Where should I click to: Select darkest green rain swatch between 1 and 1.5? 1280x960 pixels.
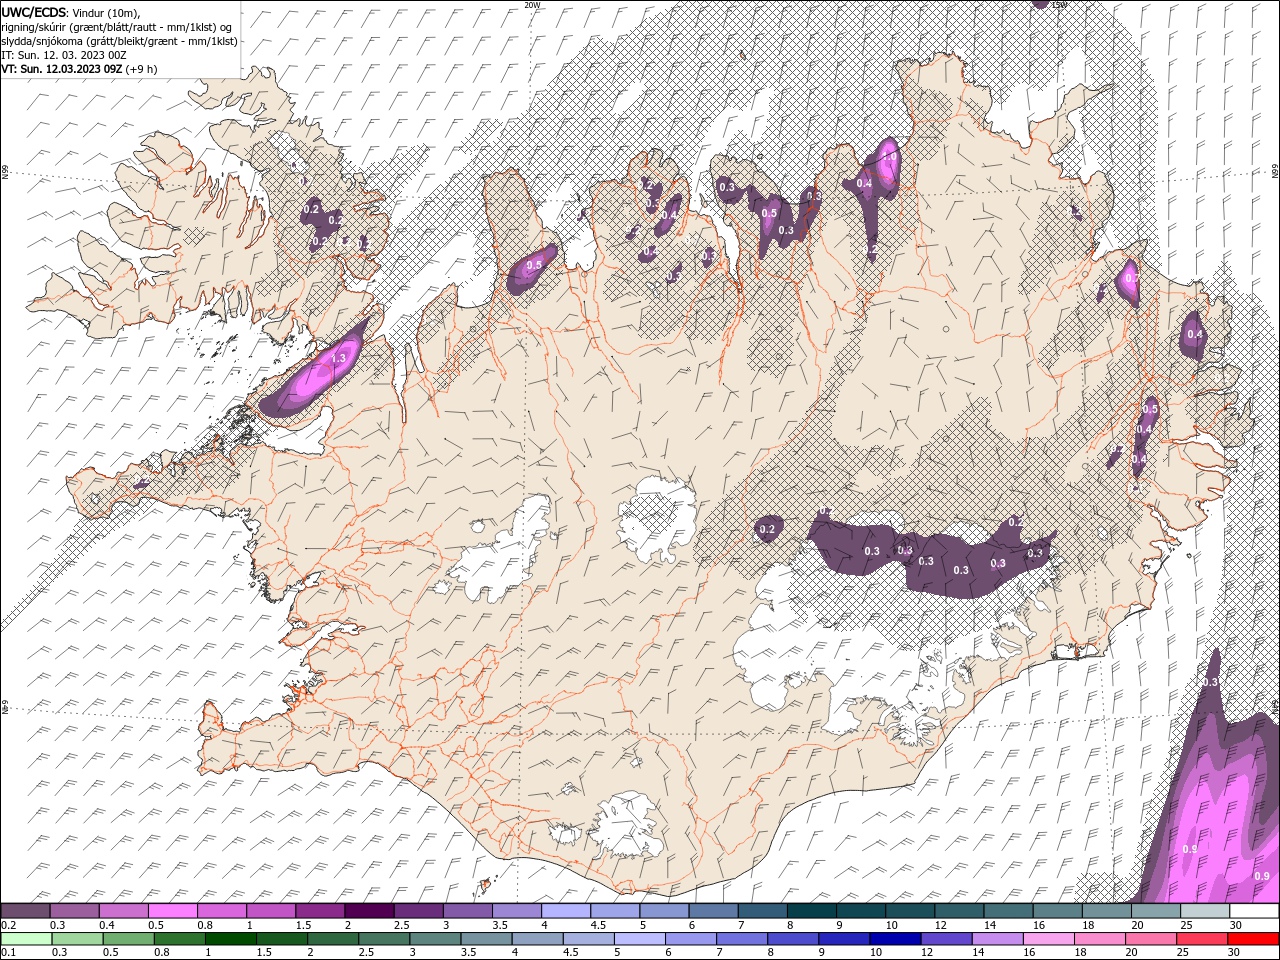(230, 939)
